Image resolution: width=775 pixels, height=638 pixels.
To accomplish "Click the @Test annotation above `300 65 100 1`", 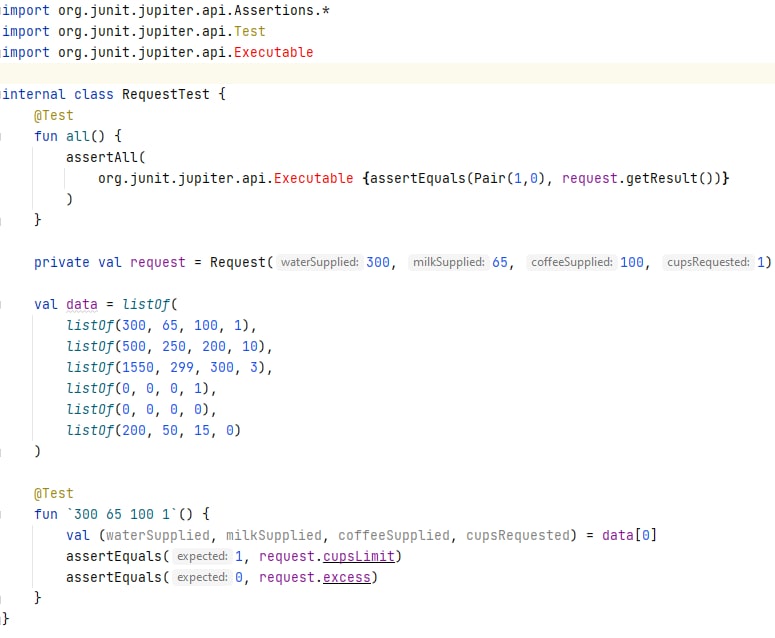I will (53, 494).
